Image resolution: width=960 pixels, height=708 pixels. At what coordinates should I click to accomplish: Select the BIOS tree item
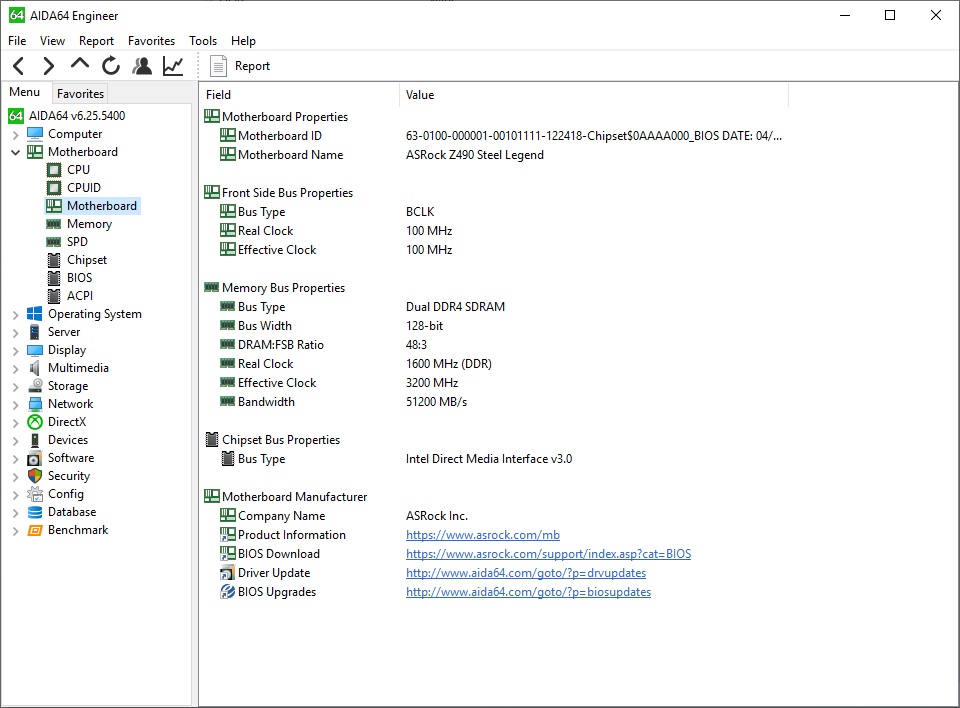click(80, 277)
